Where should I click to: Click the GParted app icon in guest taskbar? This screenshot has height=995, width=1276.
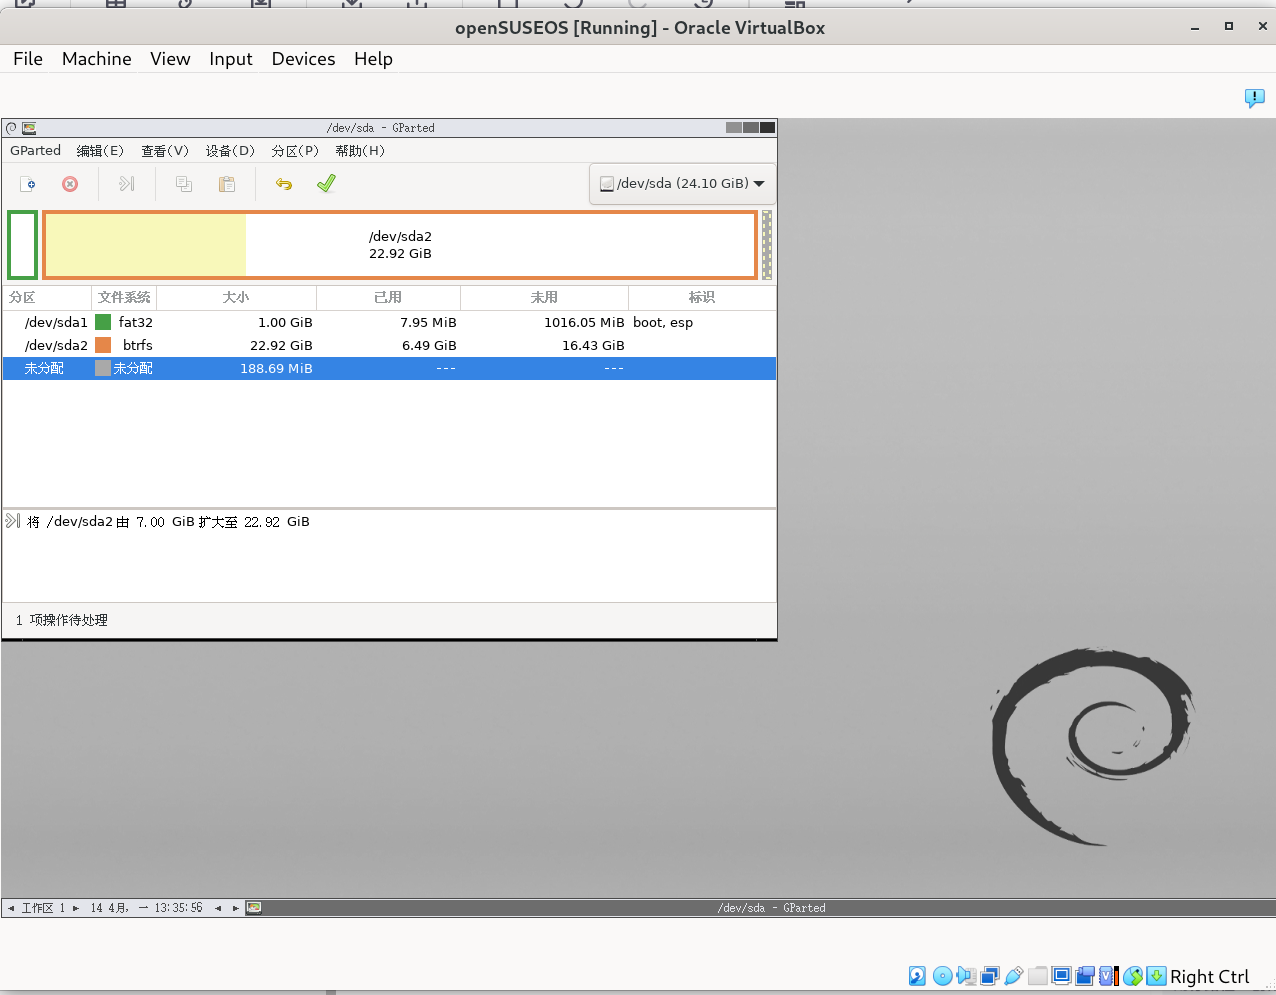click(x=254, y=908)
